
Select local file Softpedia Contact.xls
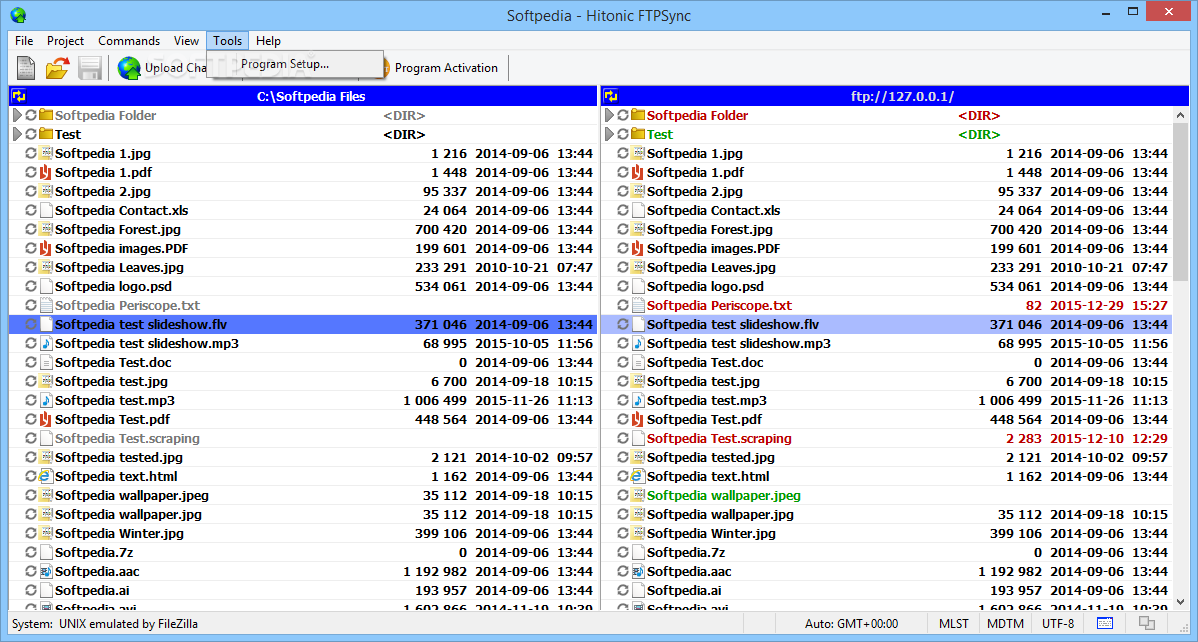(303, 211)
